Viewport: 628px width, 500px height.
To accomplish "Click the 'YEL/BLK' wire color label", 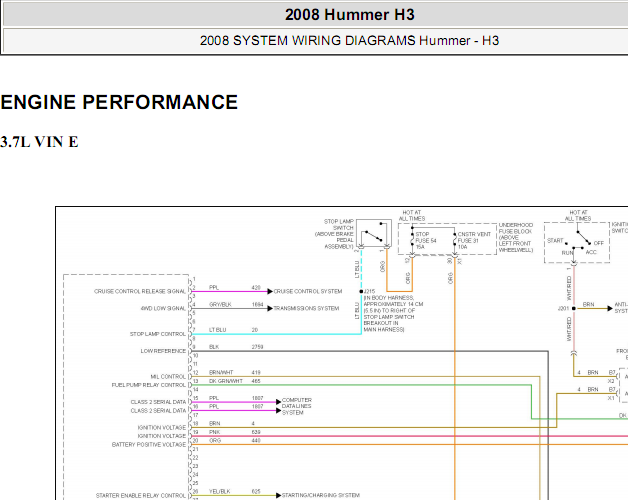I will [219, 492].
